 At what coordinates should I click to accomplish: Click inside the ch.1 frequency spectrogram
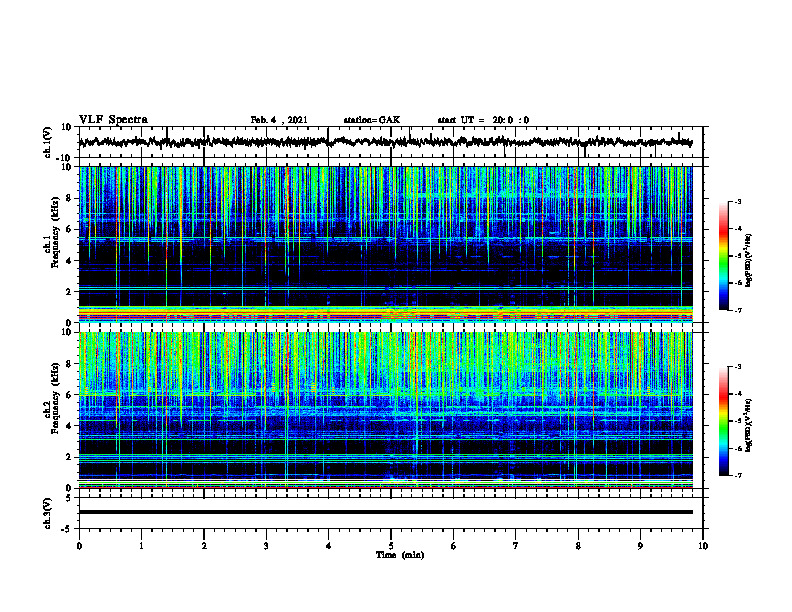[385, 244]
